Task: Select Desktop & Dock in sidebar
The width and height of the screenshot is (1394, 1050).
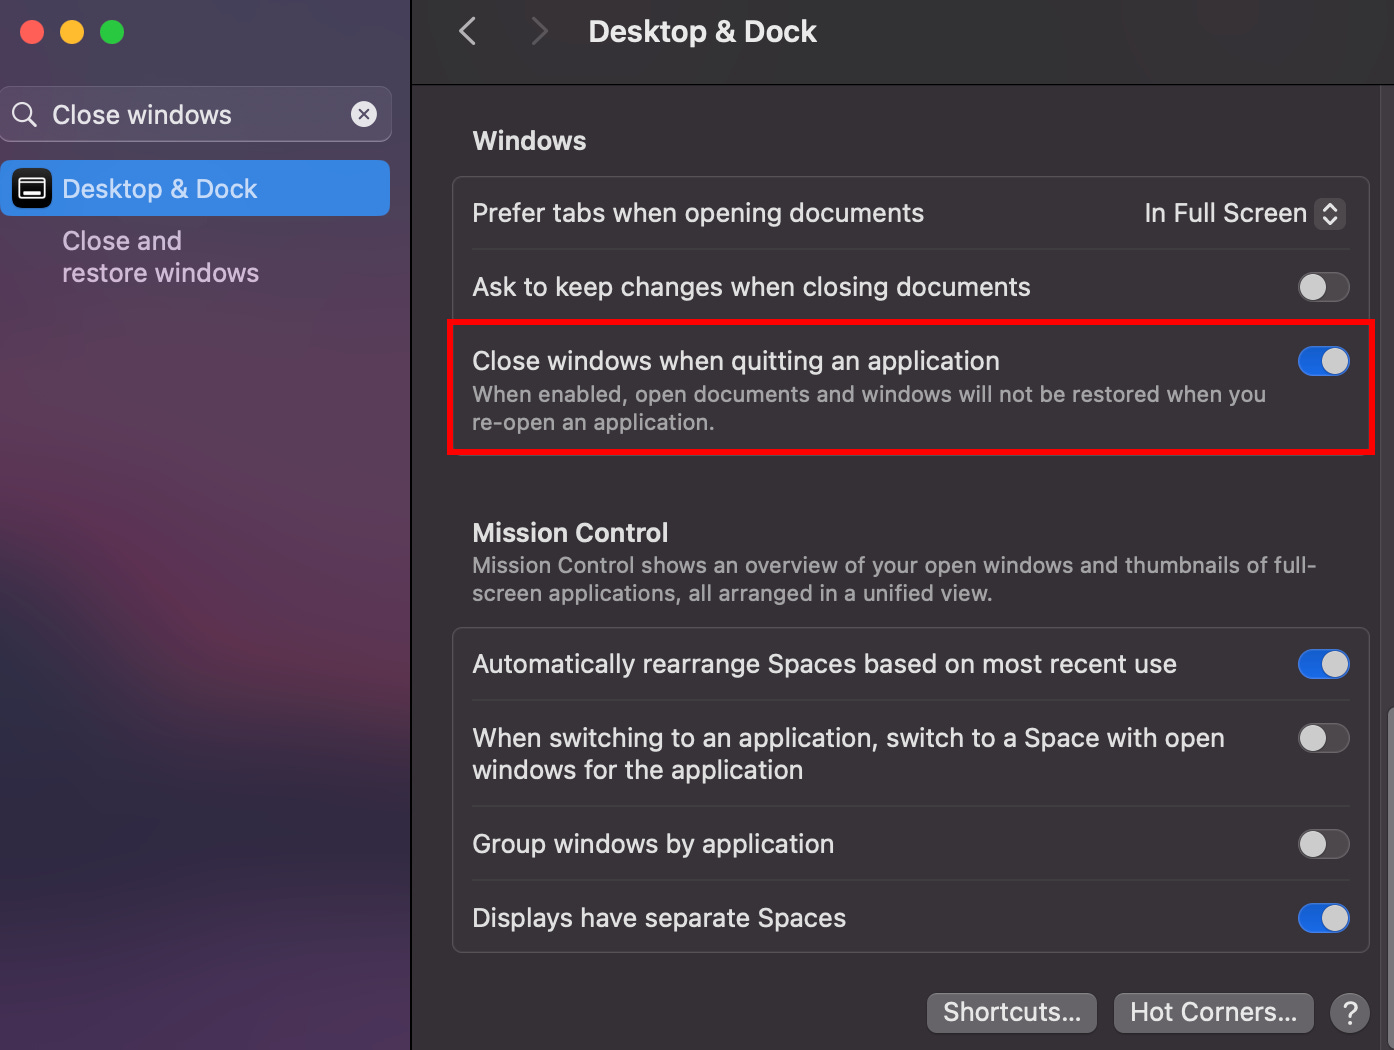Action: click(x=196, y=188)
